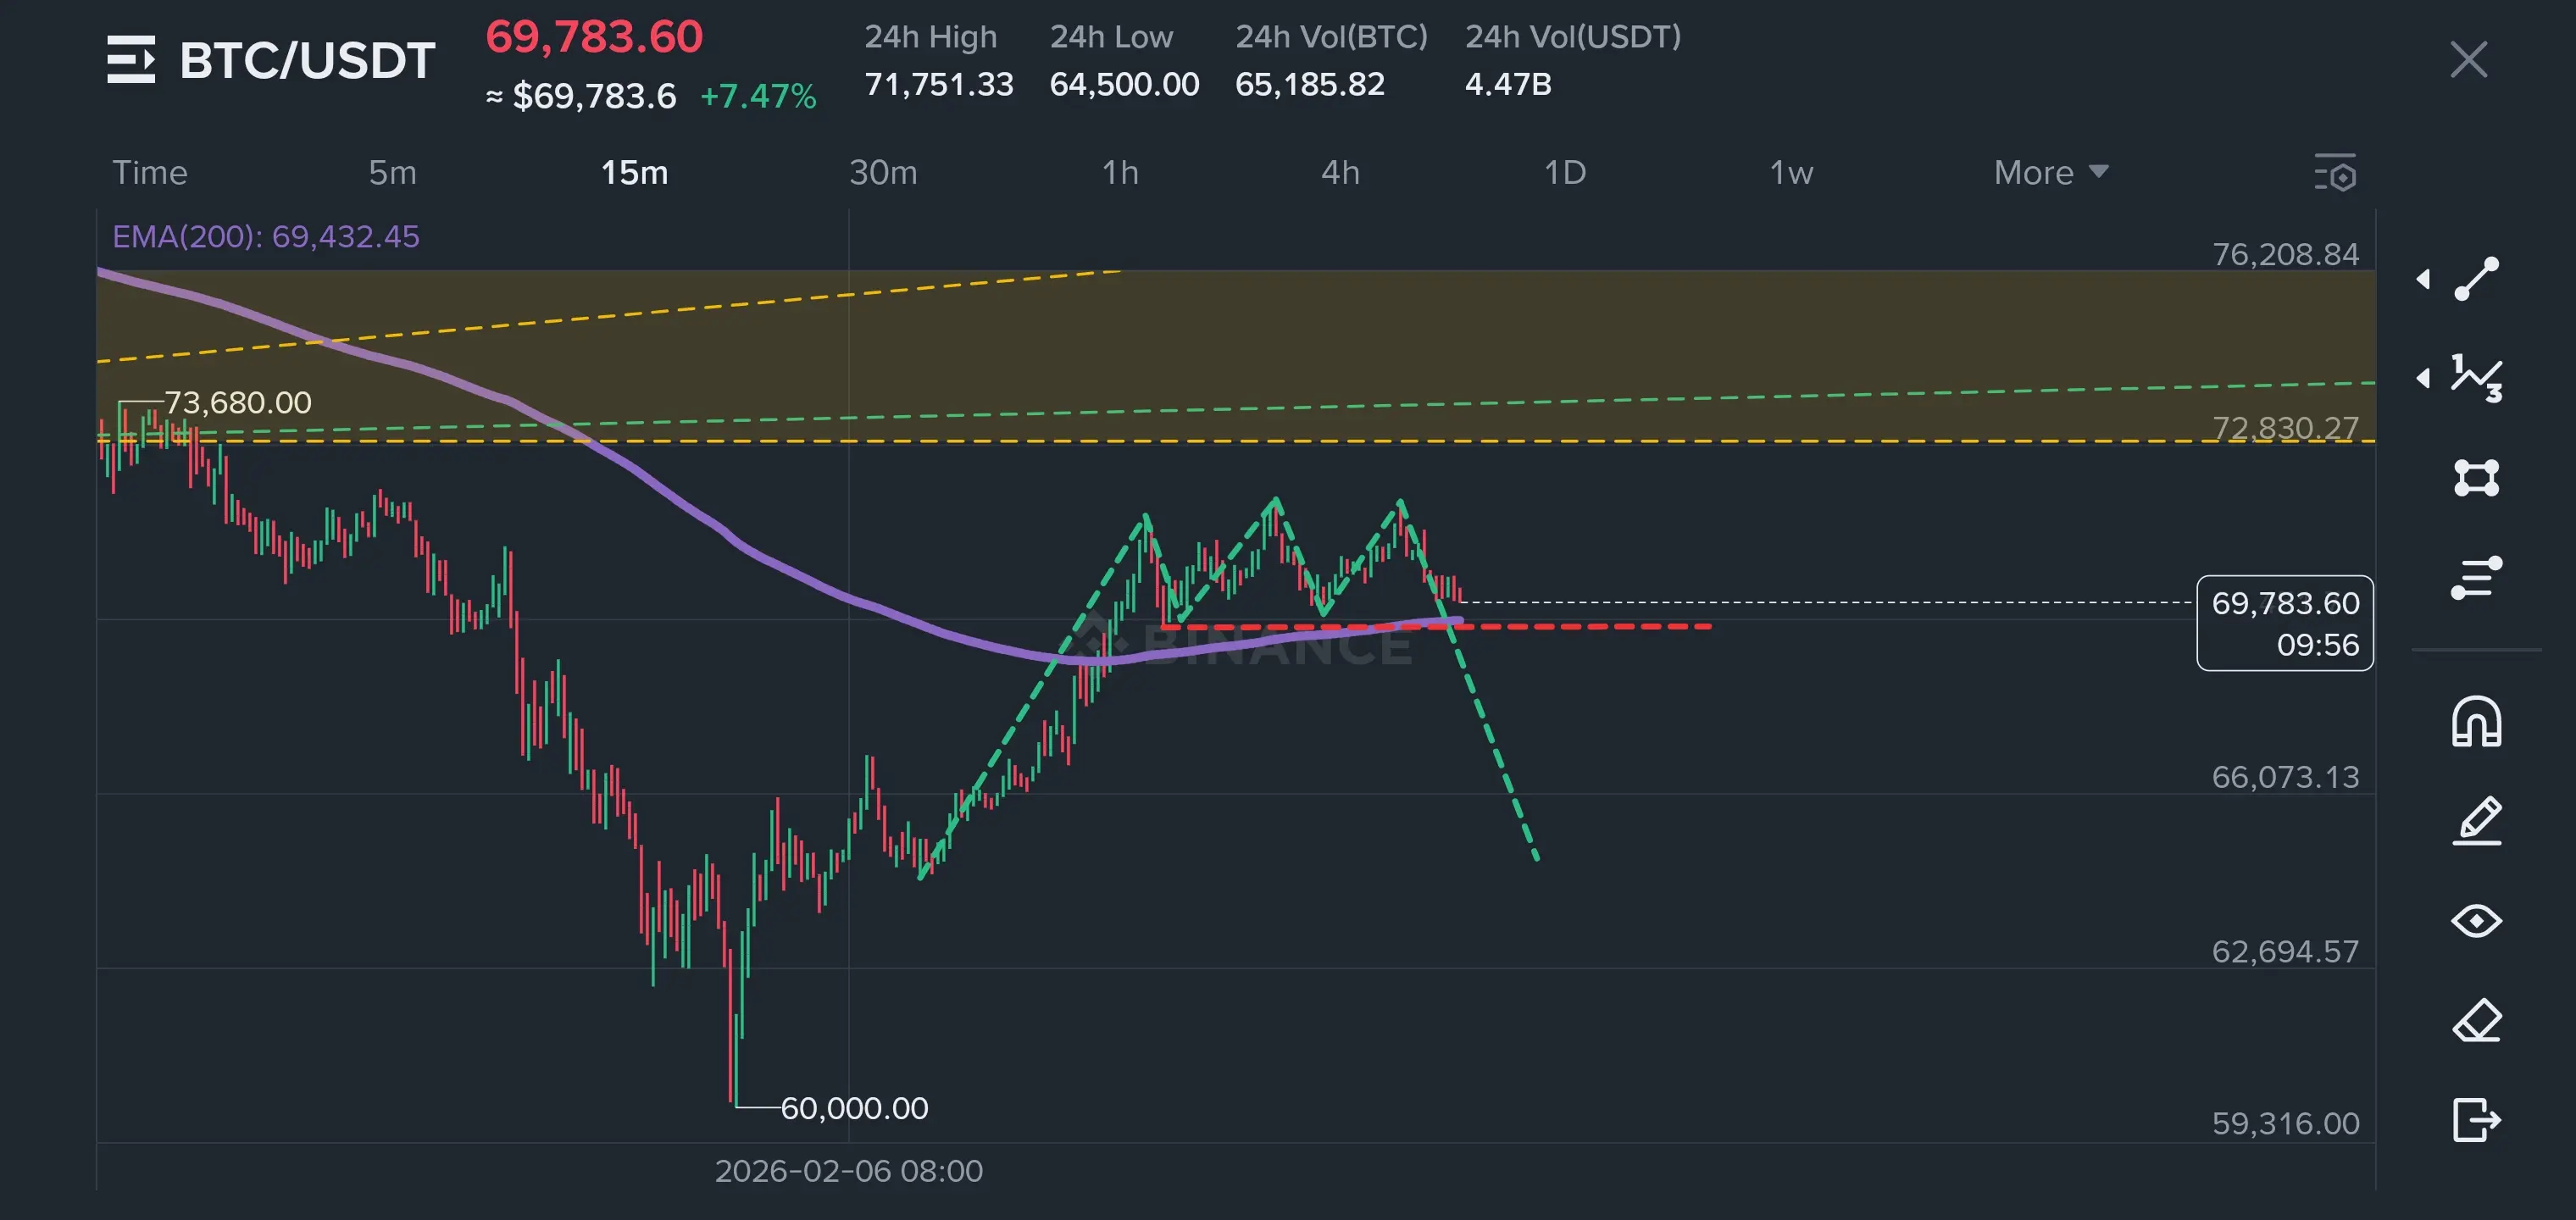Expand the wave tool variants arrow
Image resolution: width=2576 pixels, height=1220 pixels.
2423,378
